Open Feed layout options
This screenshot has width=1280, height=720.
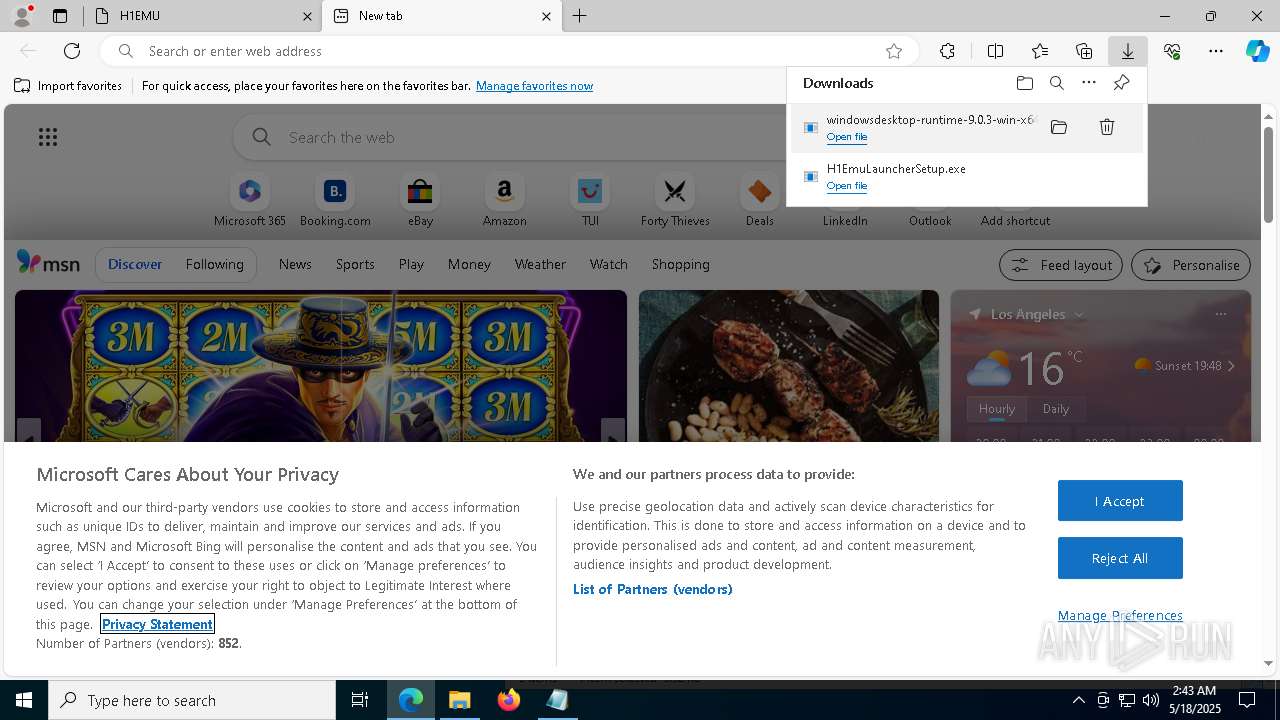point(1061,265)
